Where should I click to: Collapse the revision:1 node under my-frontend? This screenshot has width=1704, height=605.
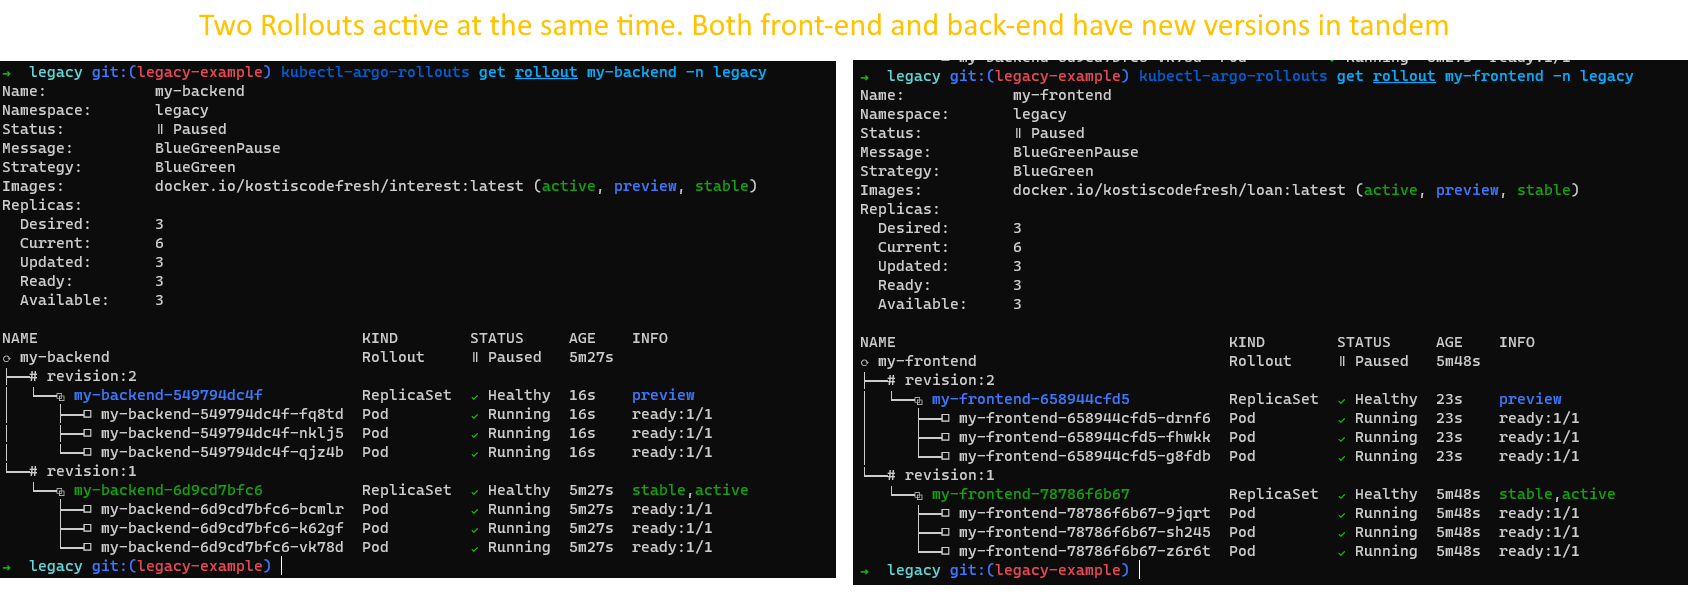tap(891, 476)
